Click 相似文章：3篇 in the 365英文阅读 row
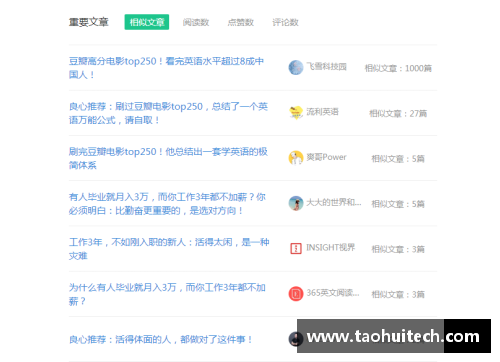 click(398, 294)
